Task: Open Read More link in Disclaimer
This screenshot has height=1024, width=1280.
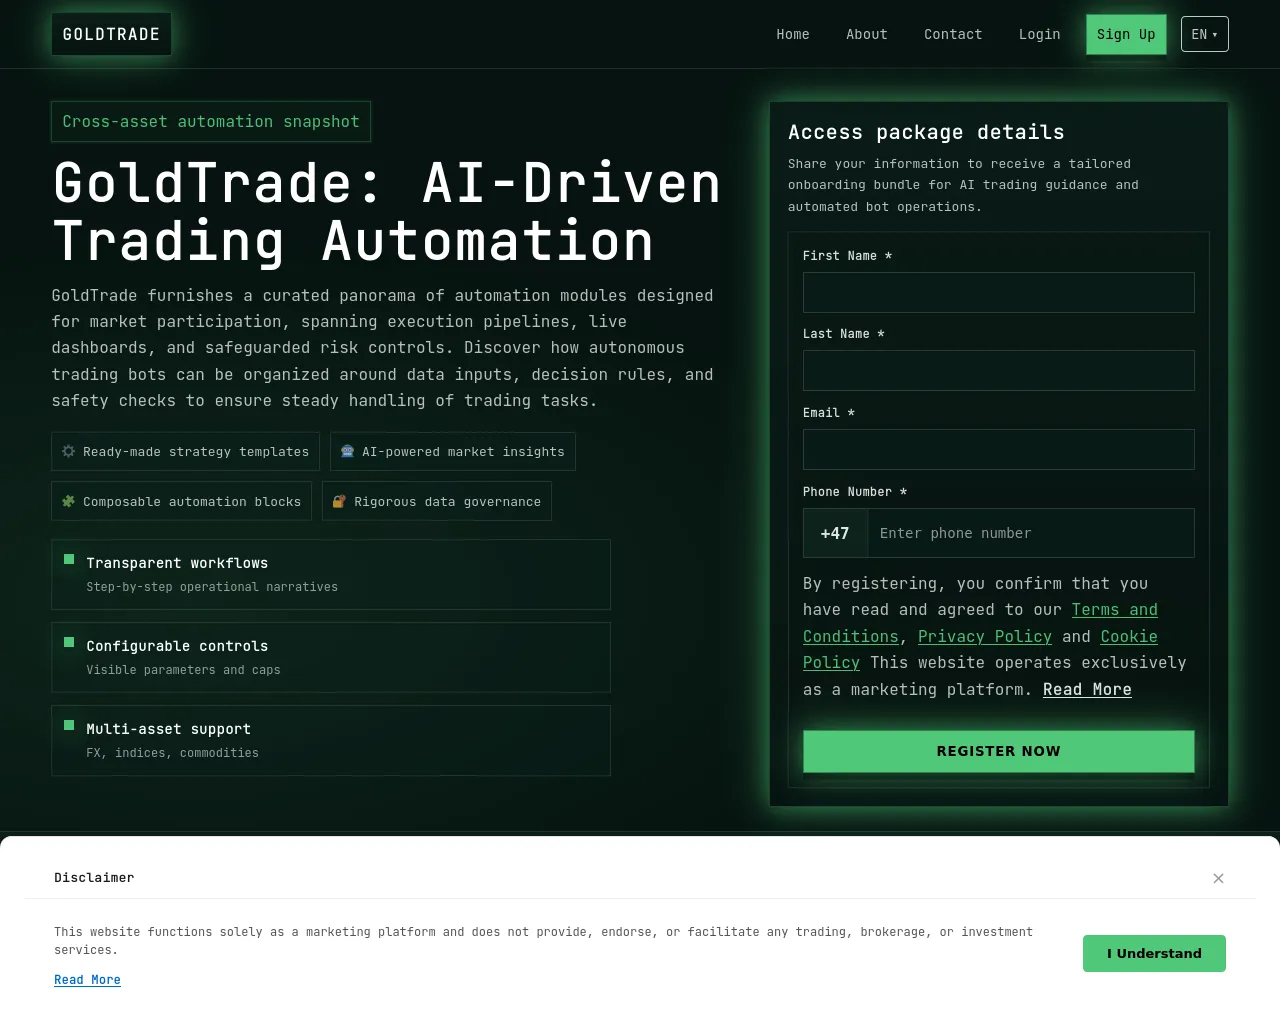Action: pos(87,980)
